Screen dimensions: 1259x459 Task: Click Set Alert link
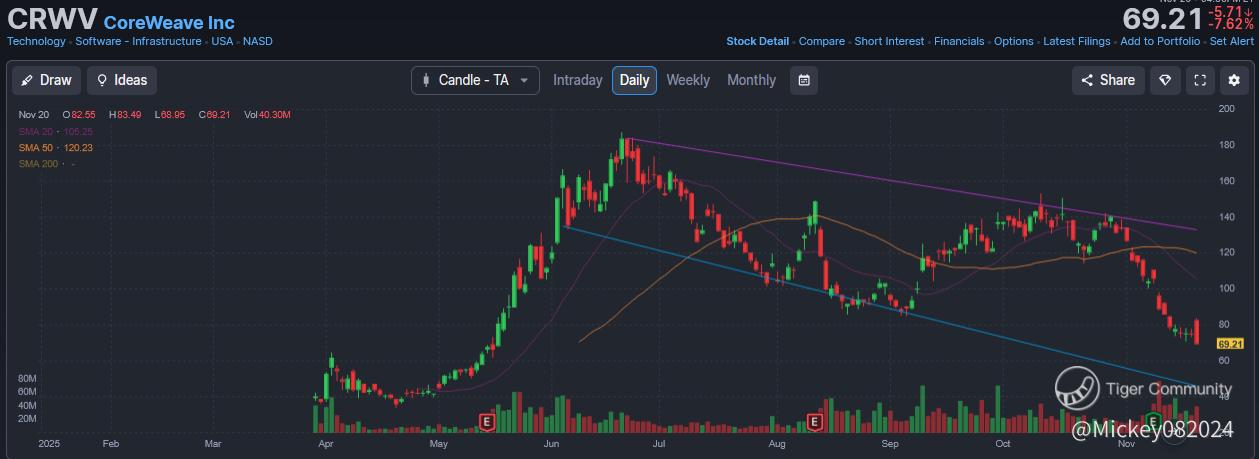coord(1232,42)
